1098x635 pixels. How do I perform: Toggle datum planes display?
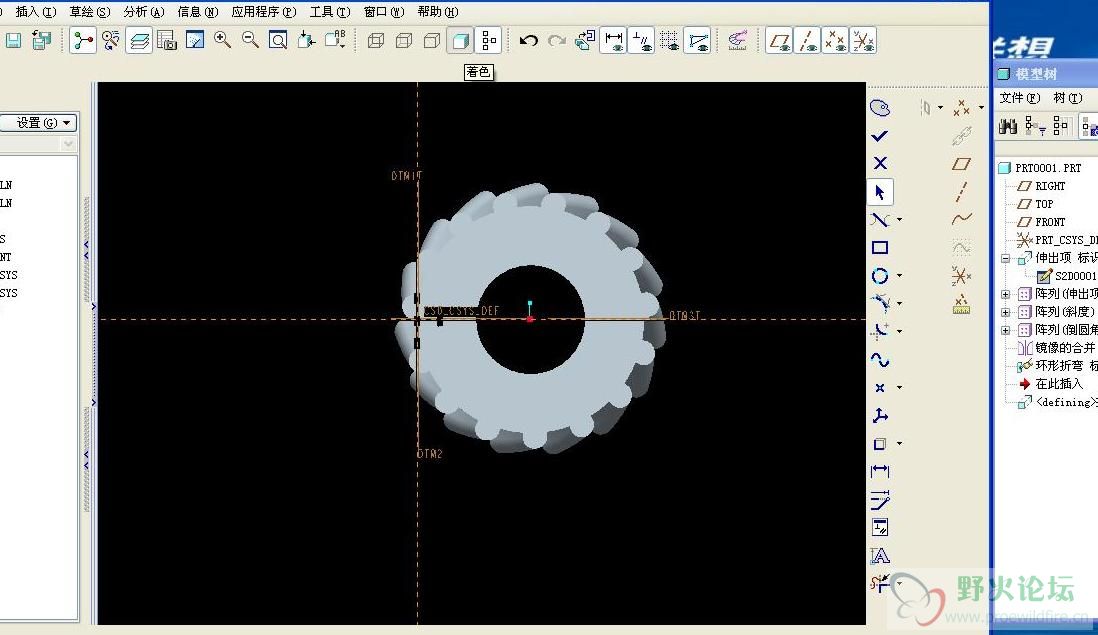click(779, 41)
